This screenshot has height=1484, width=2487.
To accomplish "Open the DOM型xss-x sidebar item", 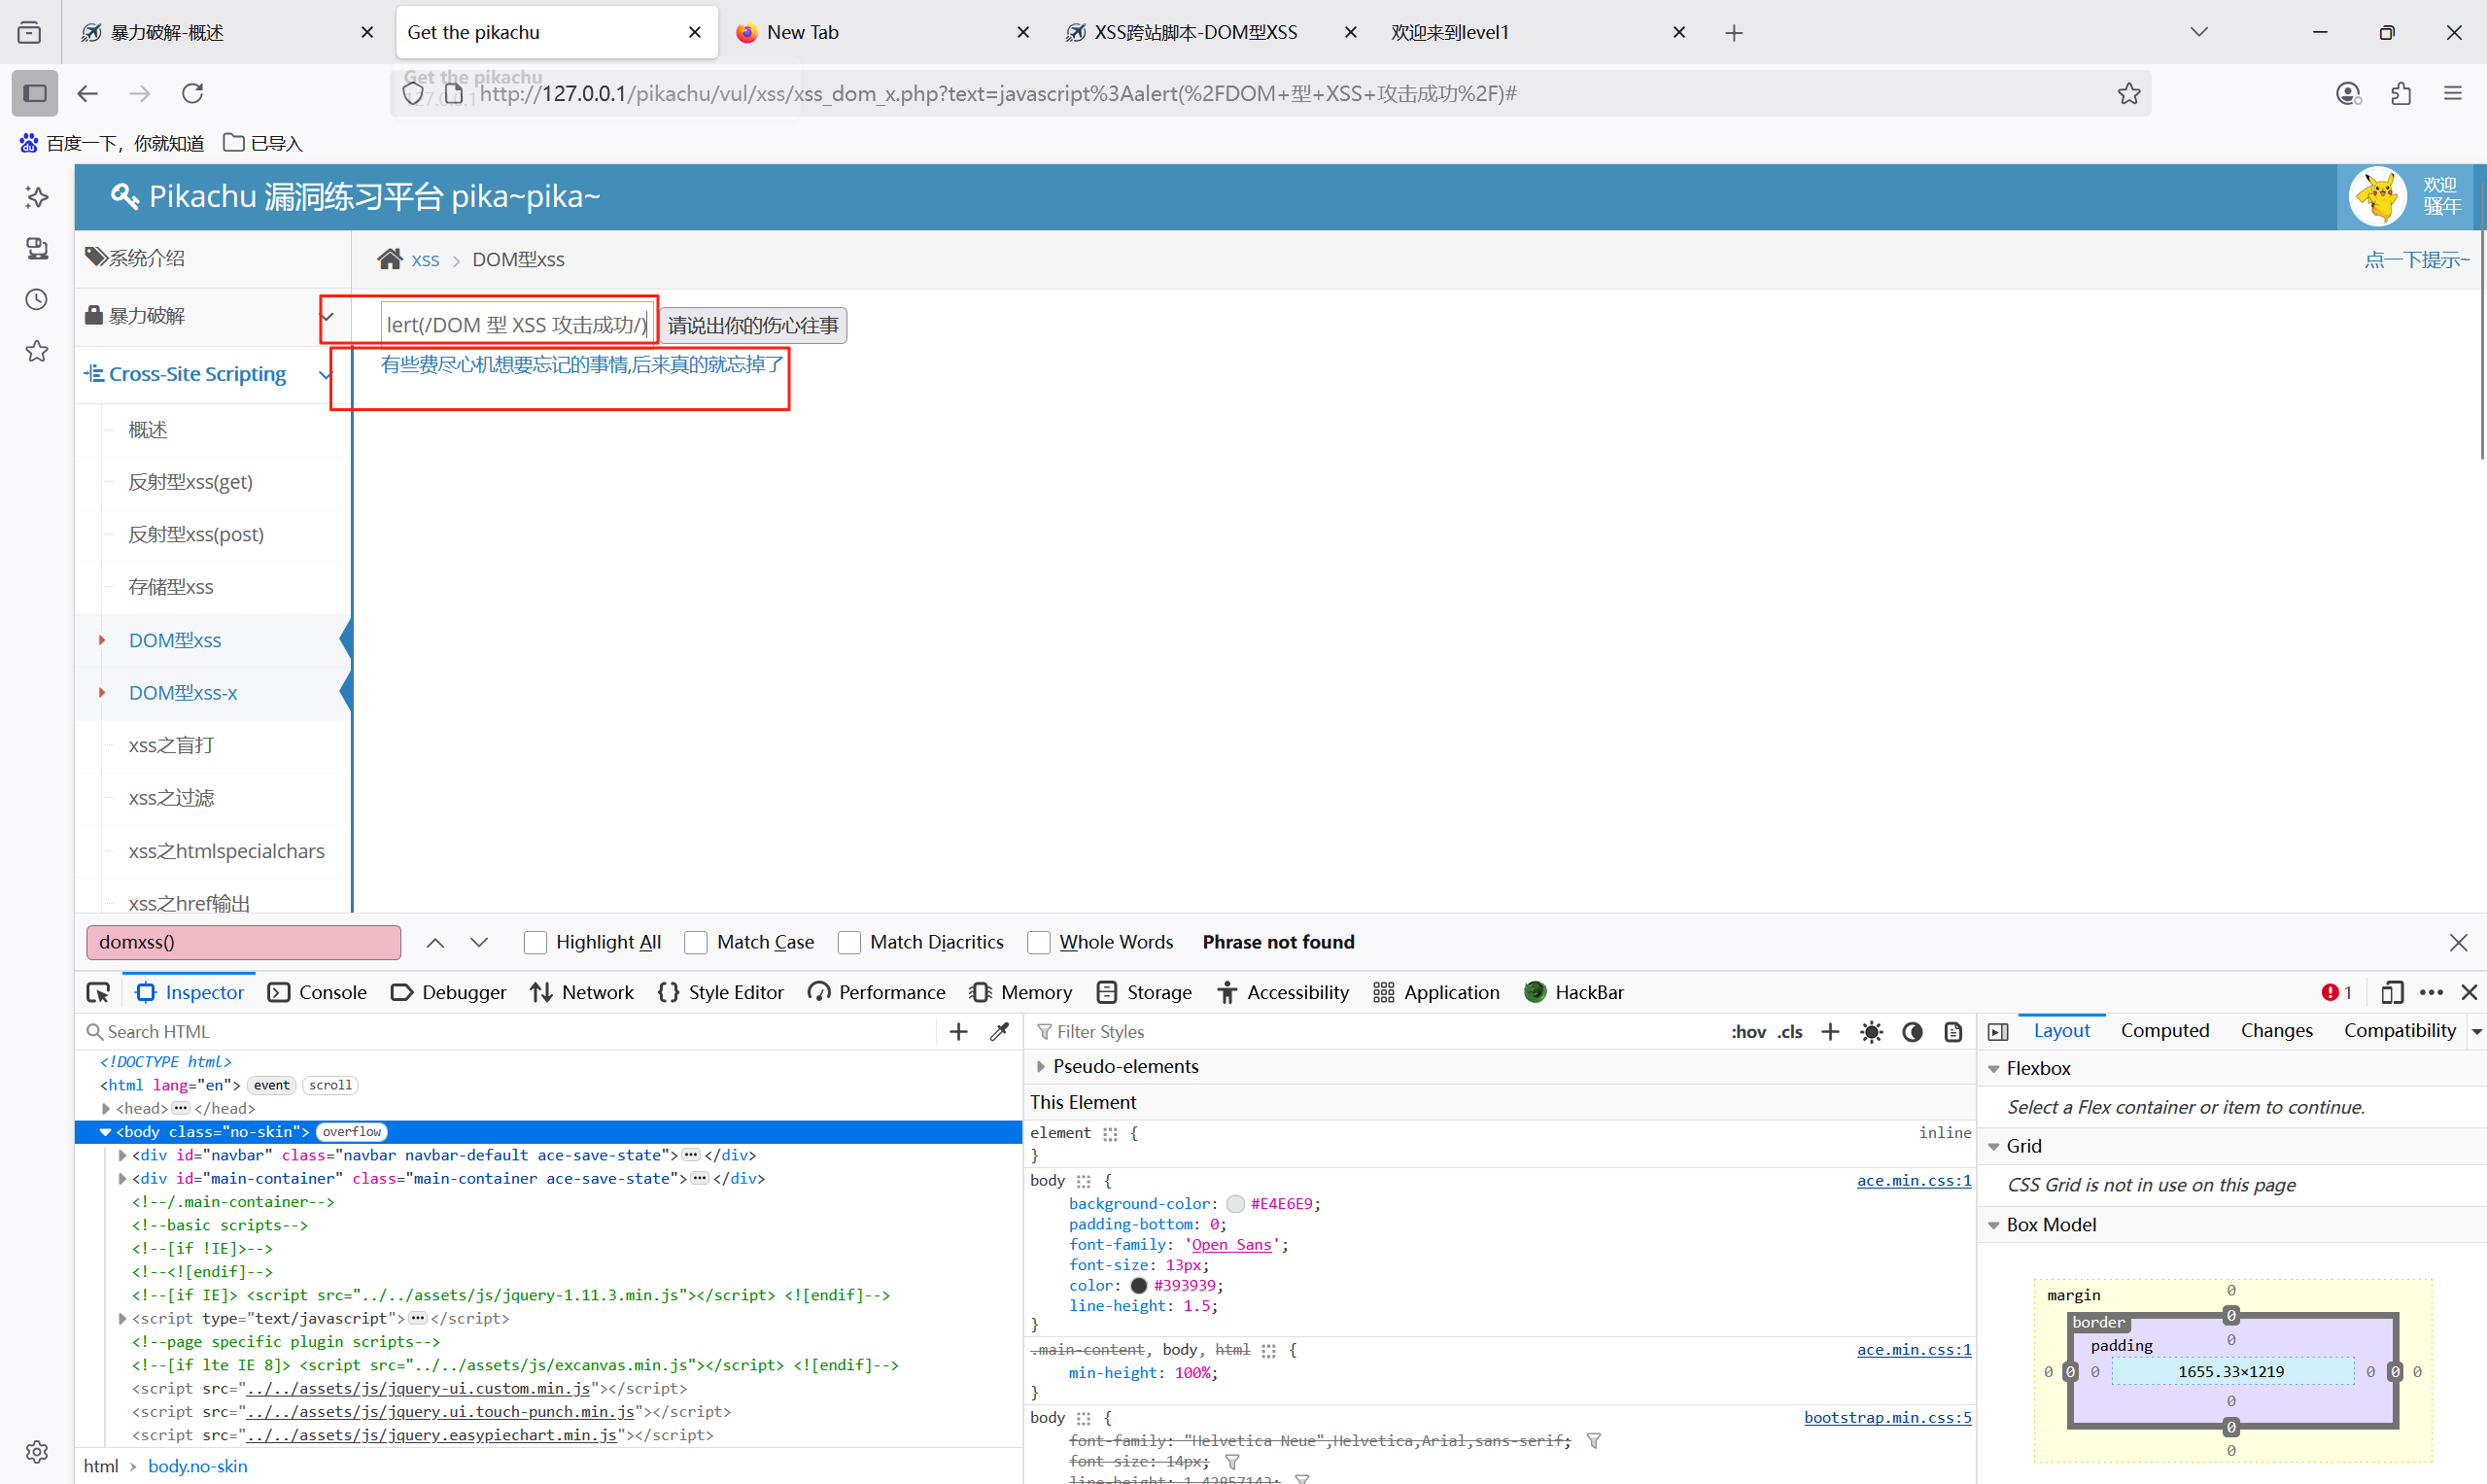I will click(x=183, y=692).
